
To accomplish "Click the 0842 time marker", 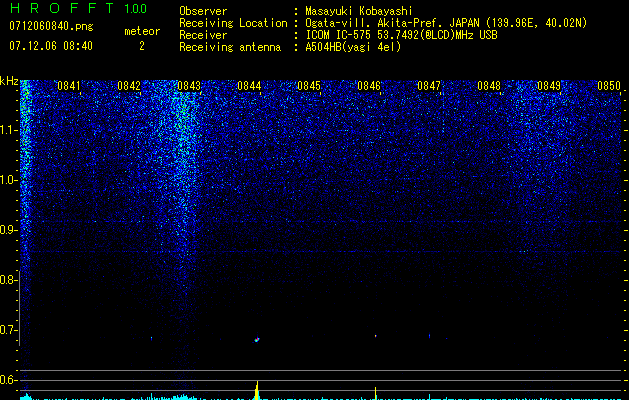I will [129, 86].
